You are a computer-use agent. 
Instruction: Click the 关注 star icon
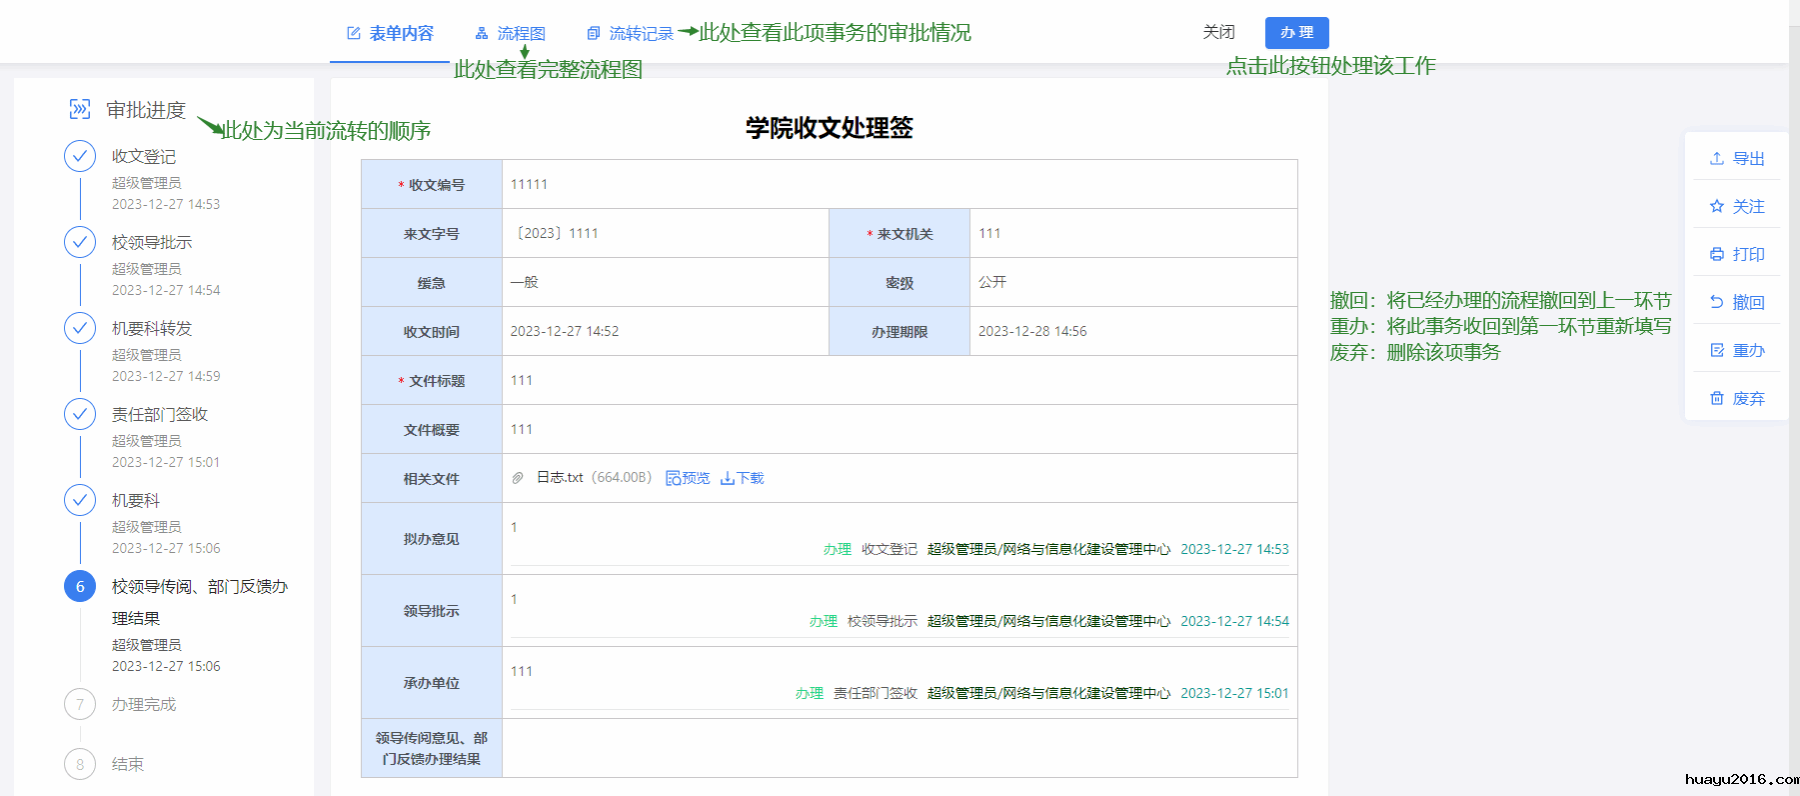1716,206
